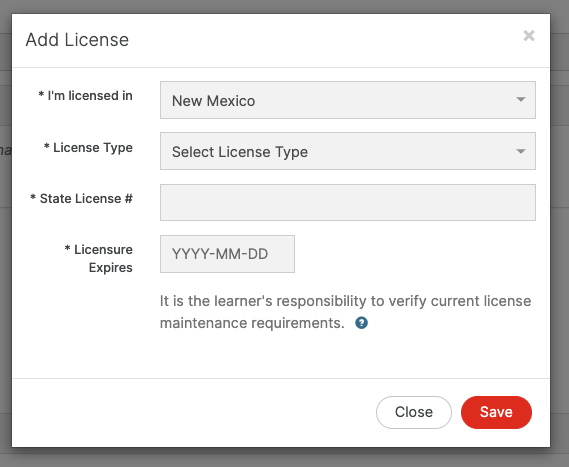Screen dimensions: 569x467
Task: Click the asterisk next to License Type
Action: click(46, 146)
